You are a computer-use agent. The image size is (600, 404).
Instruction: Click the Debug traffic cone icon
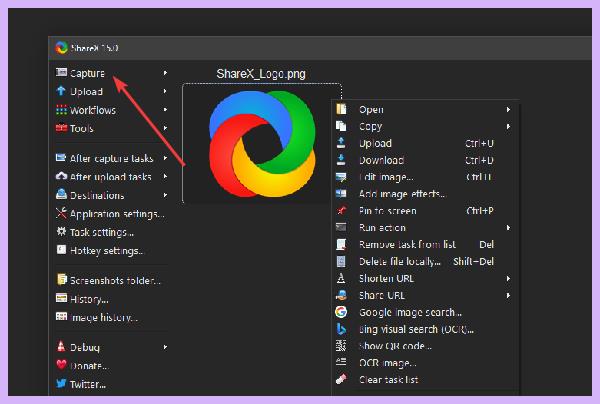61,346
